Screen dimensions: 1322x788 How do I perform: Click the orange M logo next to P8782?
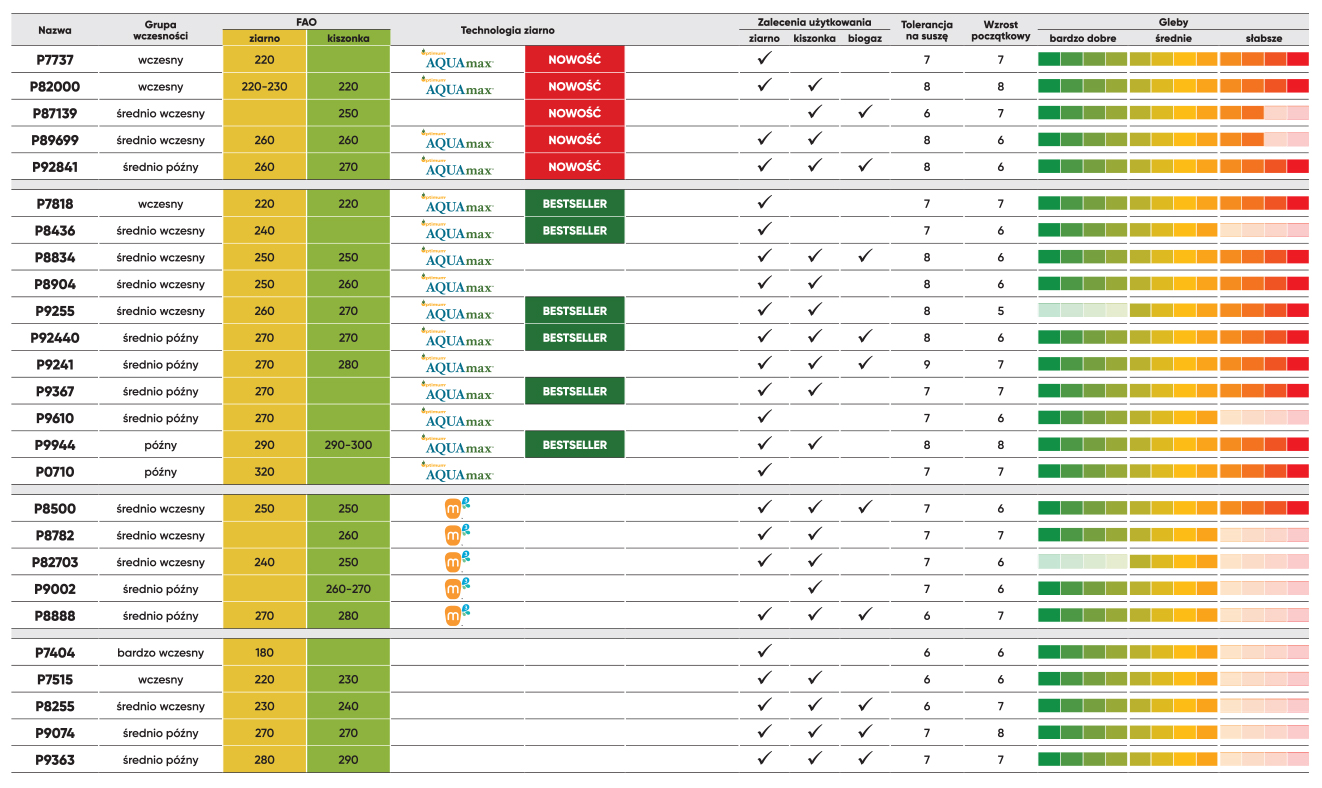click(x=457, y=535)
